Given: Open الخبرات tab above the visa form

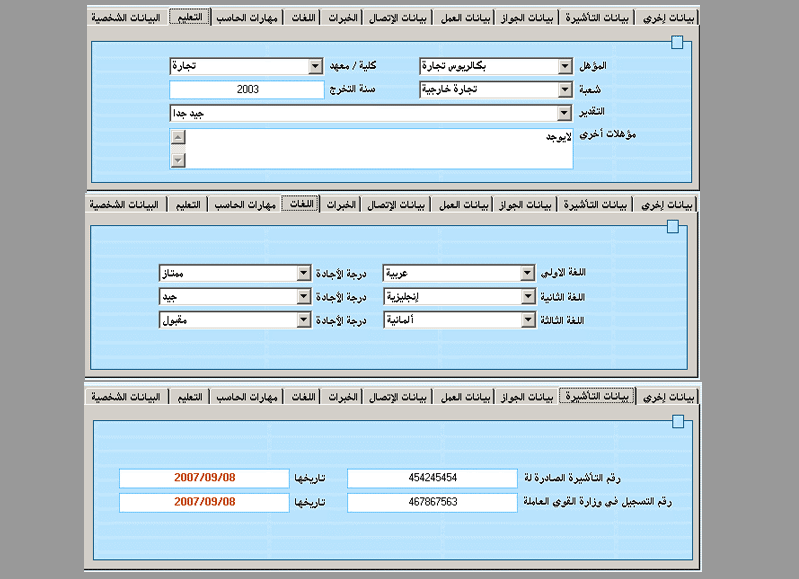Looking at the screenshot, I should pyautogui.click(x=342, y=397).
